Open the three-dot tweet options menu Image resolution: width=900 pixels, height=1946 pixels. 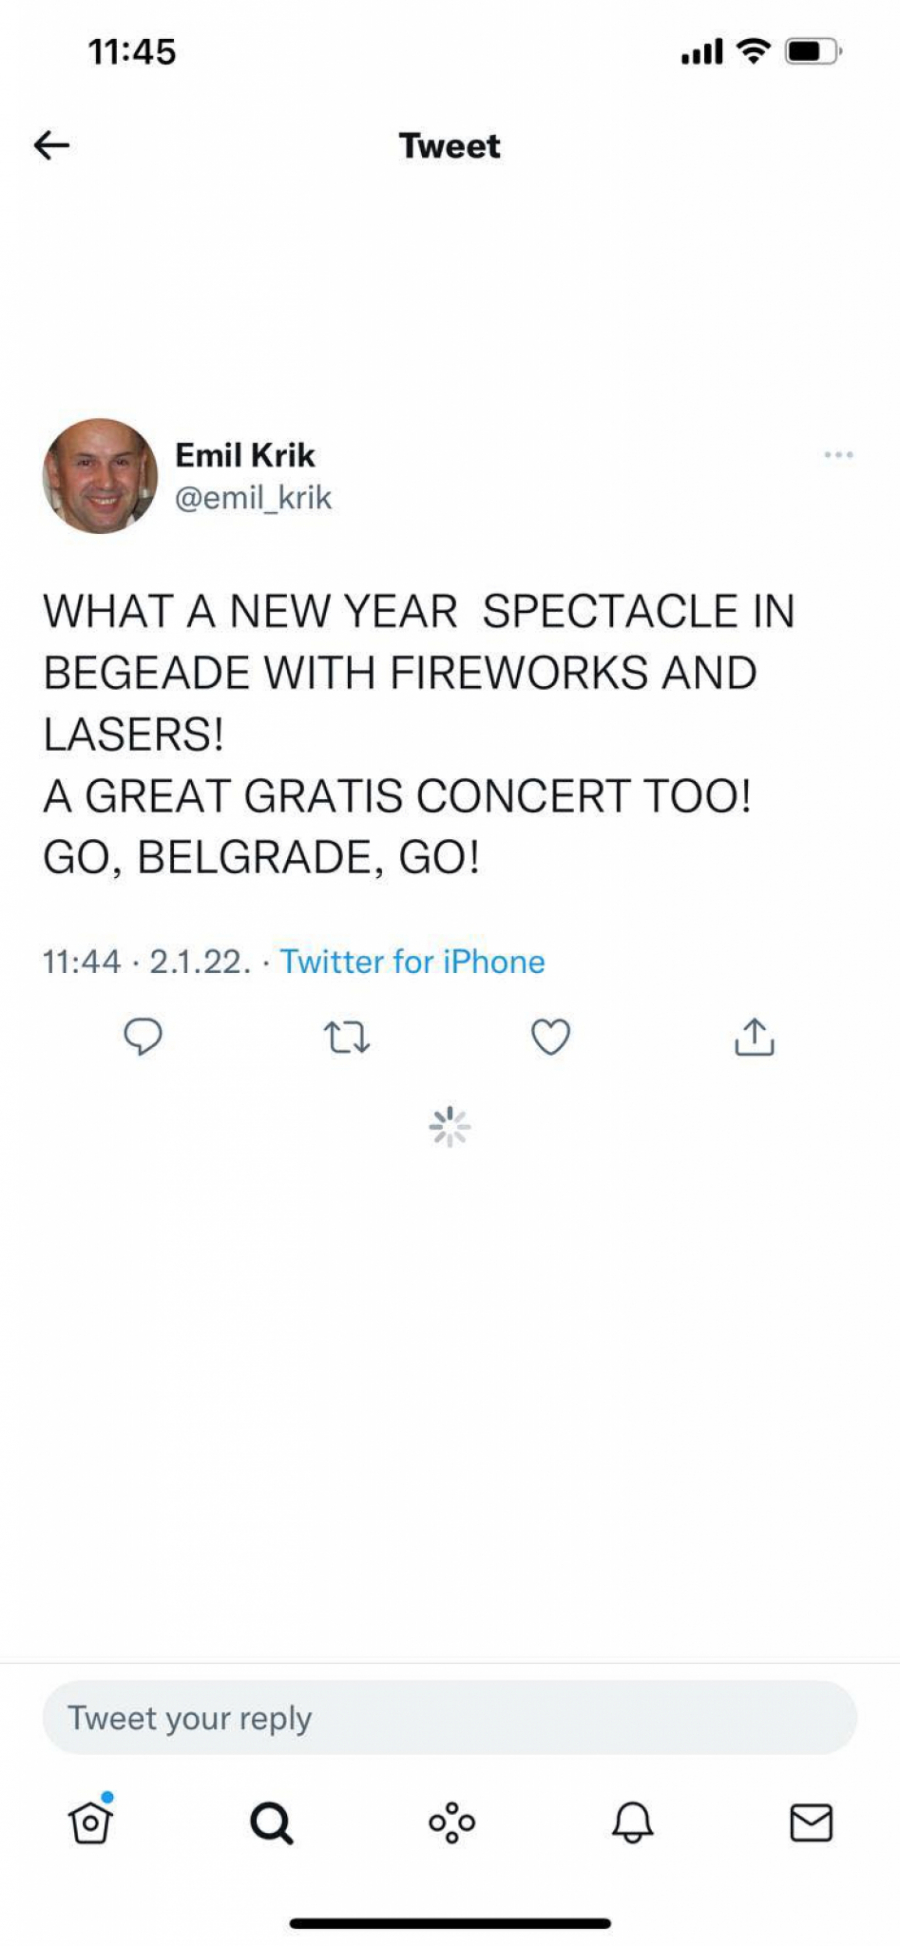838,455
